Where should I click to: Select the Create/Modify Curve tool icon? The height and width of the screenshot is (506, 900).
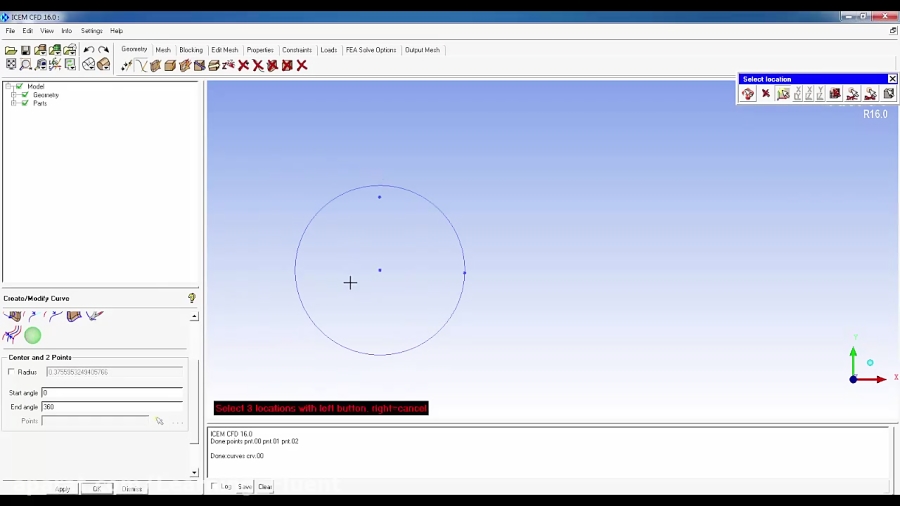tap(141, 66)
